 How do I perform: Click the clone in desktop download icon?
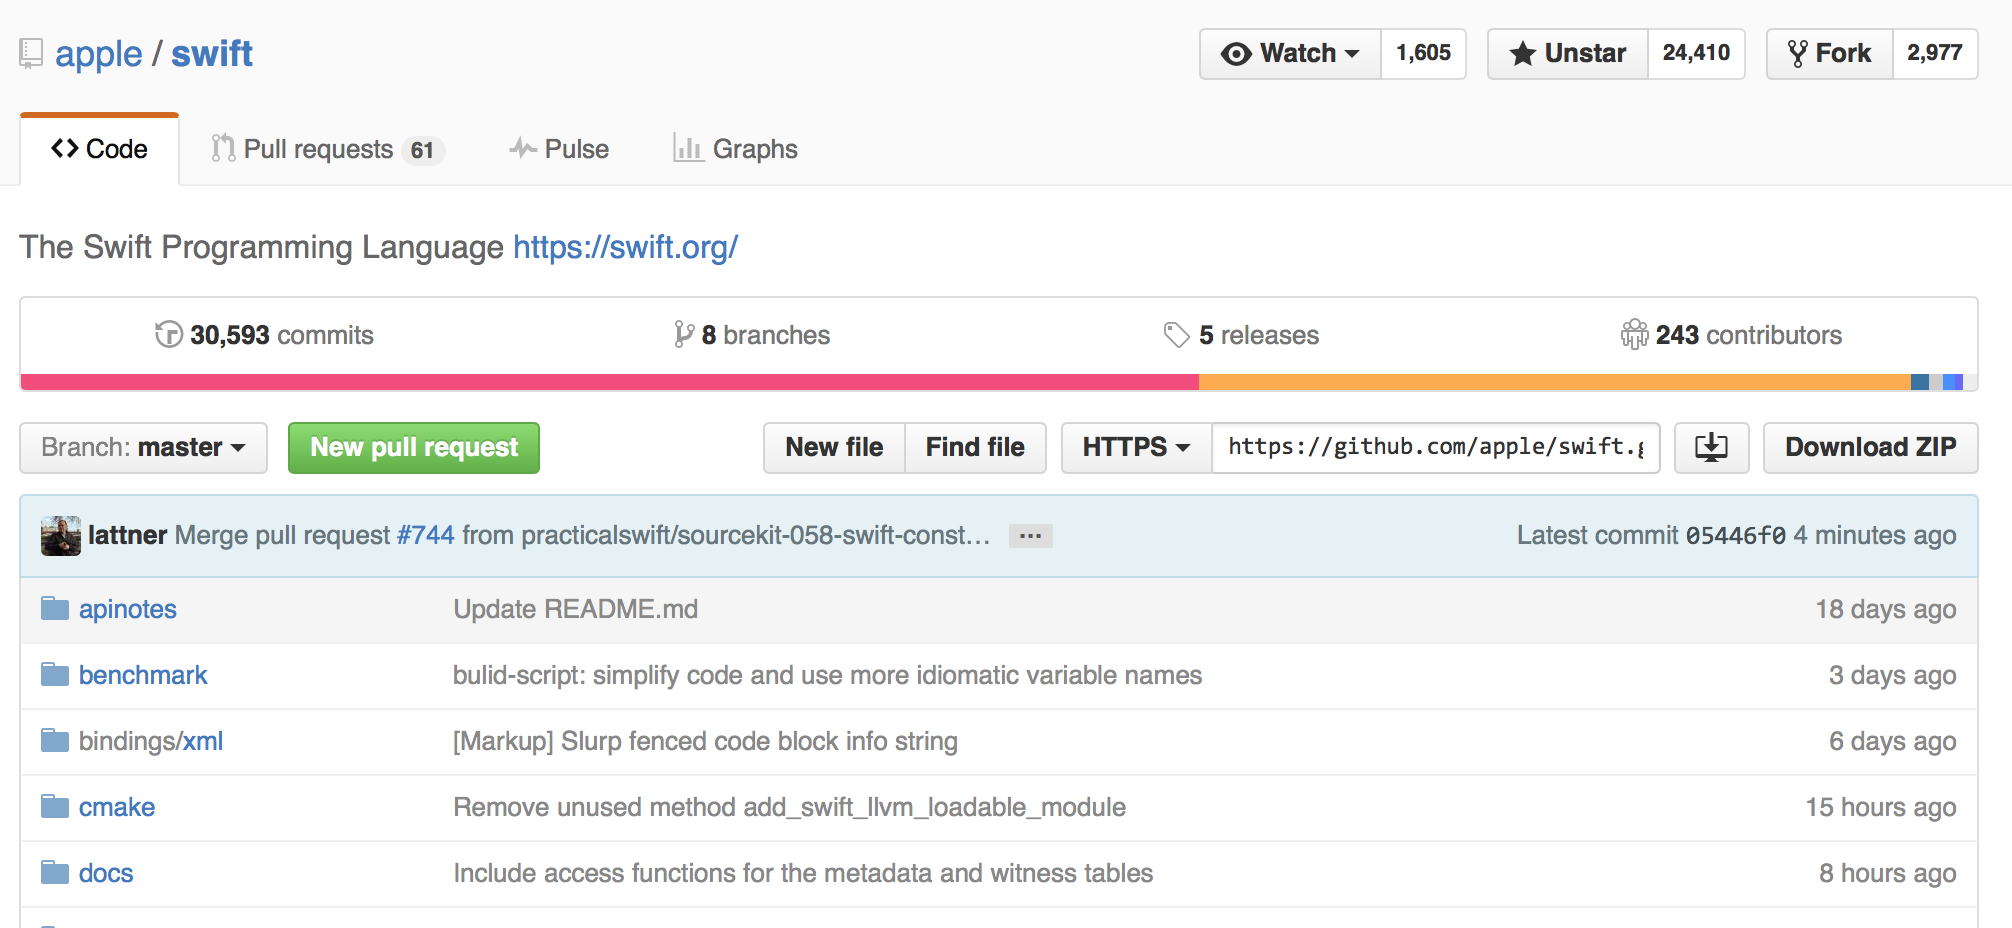point(1711,447)
